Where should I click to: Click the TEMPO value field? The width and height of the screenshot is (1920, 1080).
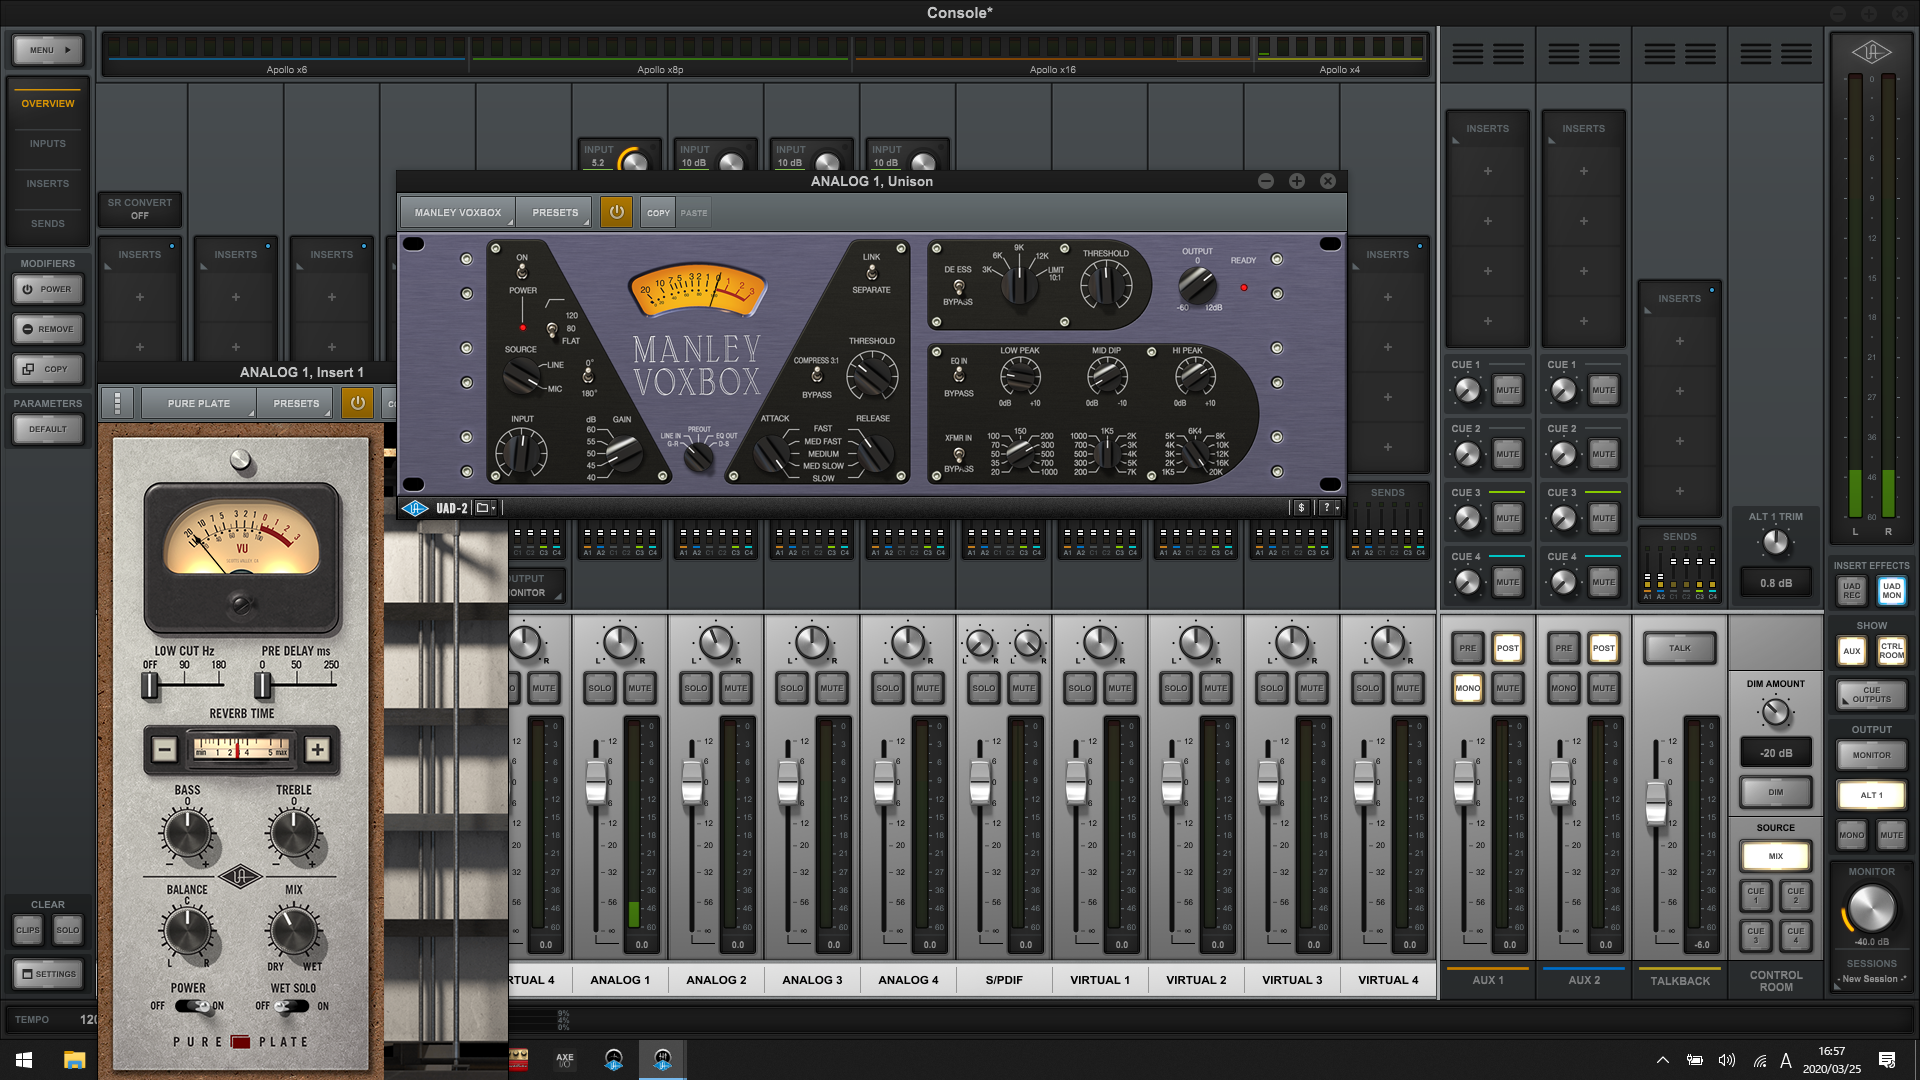coord(88,1019)
